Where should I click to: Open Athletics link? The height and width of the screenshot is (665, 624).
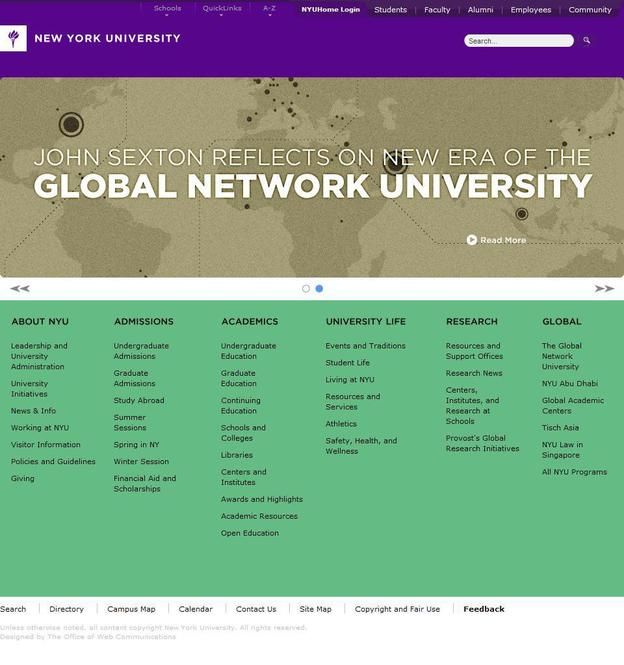[341, 424]
